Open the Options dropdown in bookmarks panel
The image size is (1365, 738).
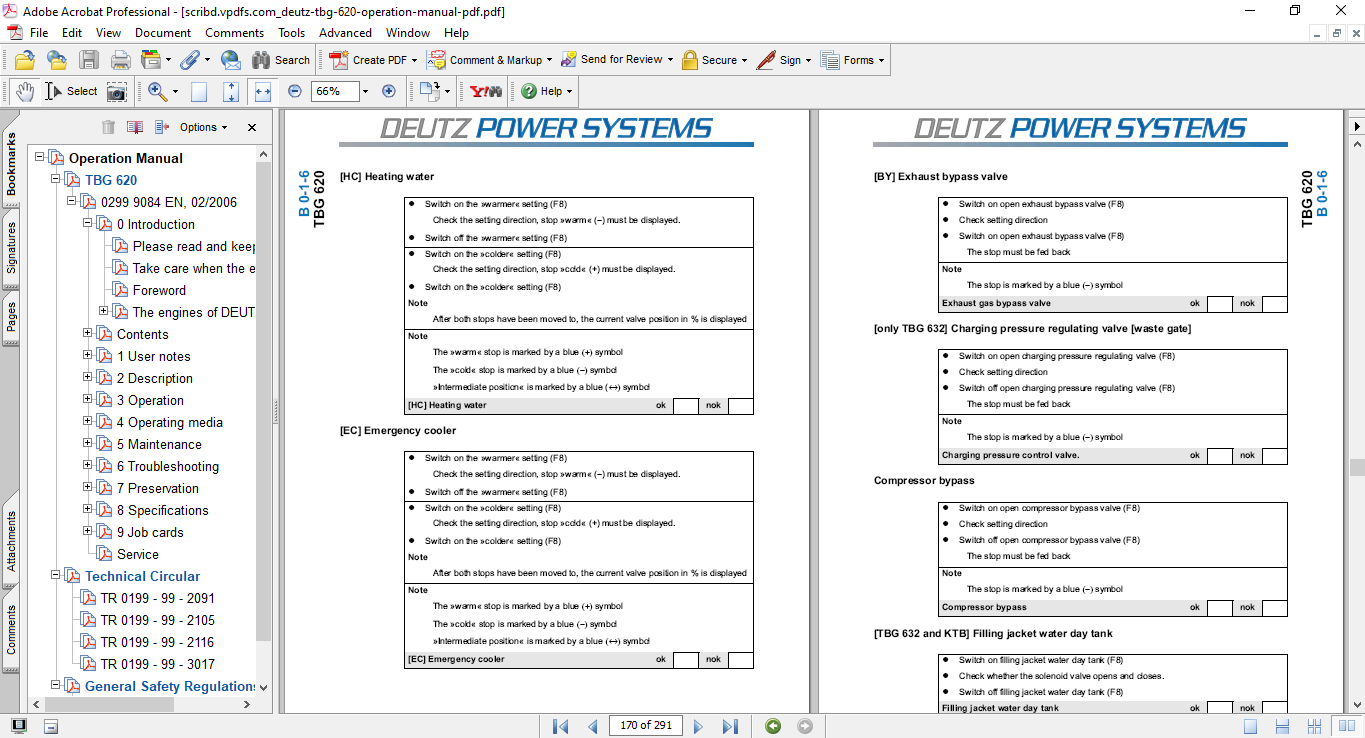point(203,127)
